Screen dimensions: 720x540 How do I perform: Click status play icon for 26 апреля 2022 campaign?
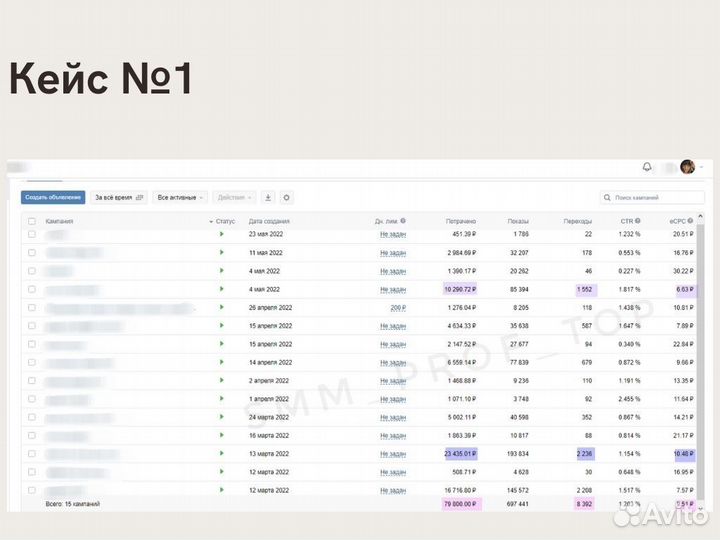point(221,307)
